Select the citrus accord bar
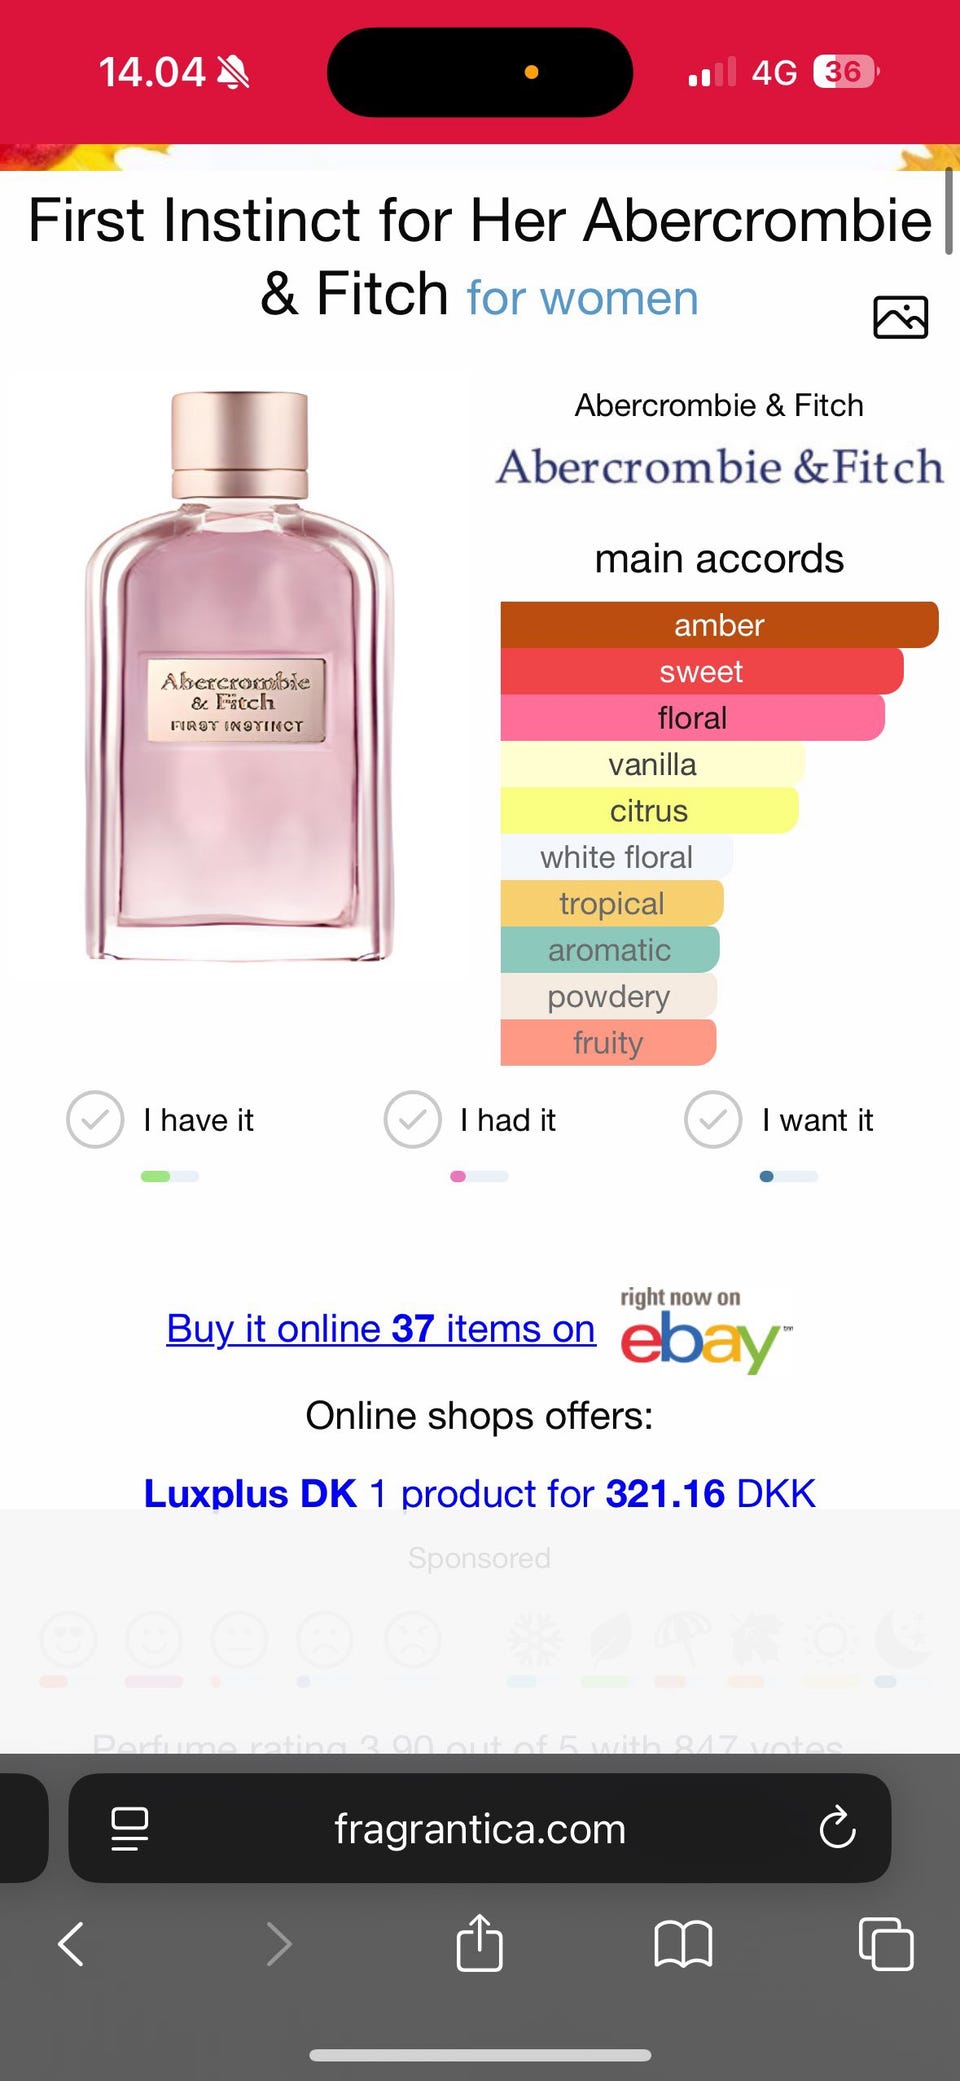Screen dimensions: 960x2081 [x=649, y=811]
